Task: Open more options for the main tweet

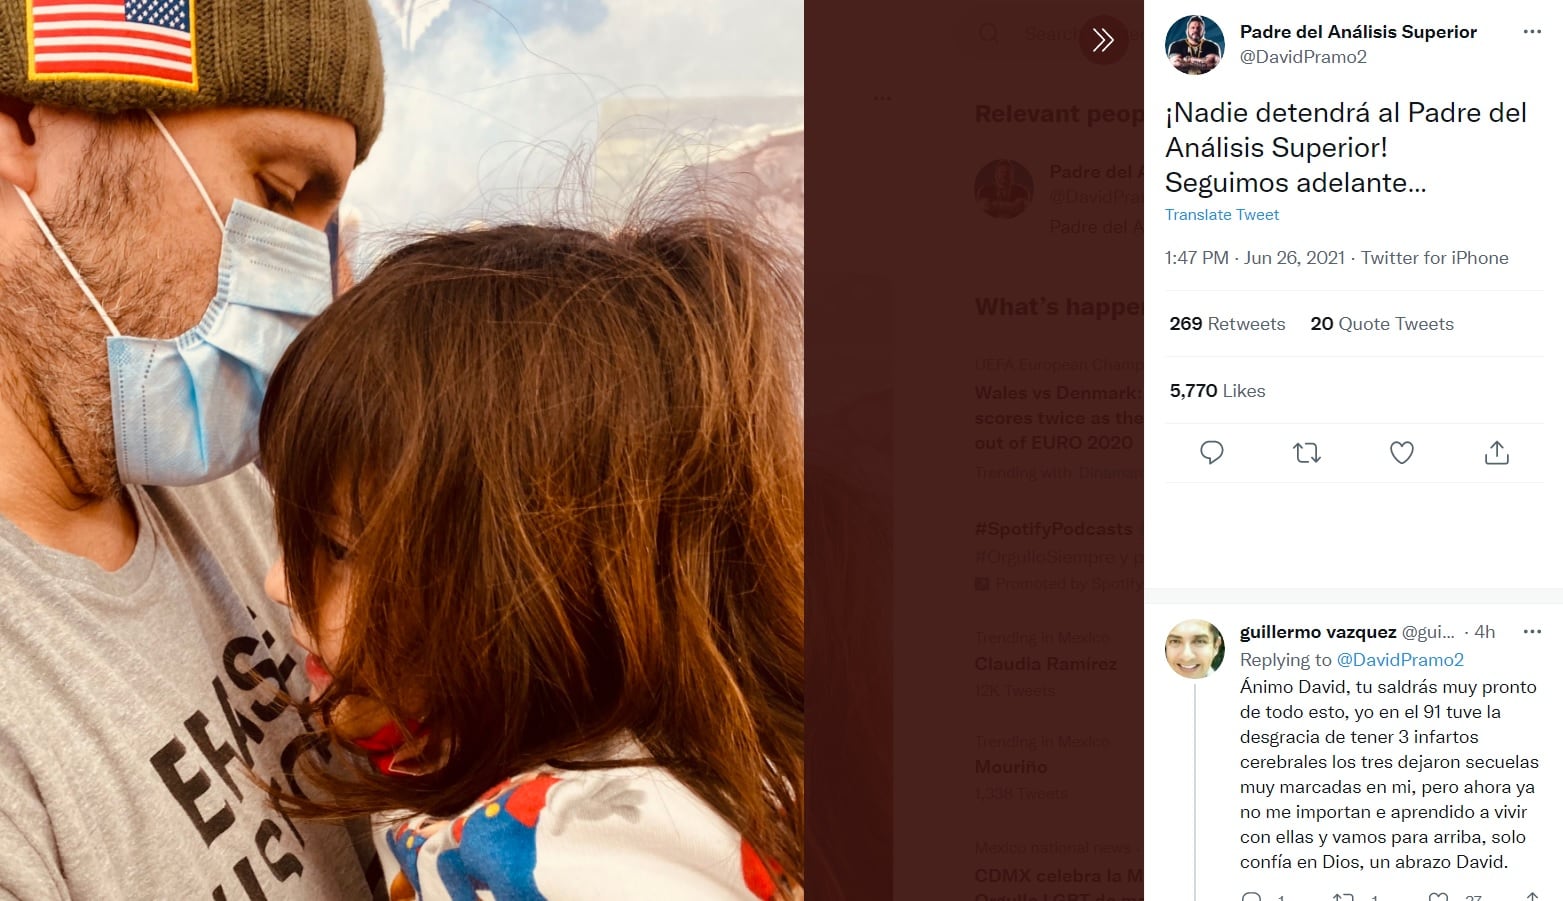Action: coord(1531,32)
